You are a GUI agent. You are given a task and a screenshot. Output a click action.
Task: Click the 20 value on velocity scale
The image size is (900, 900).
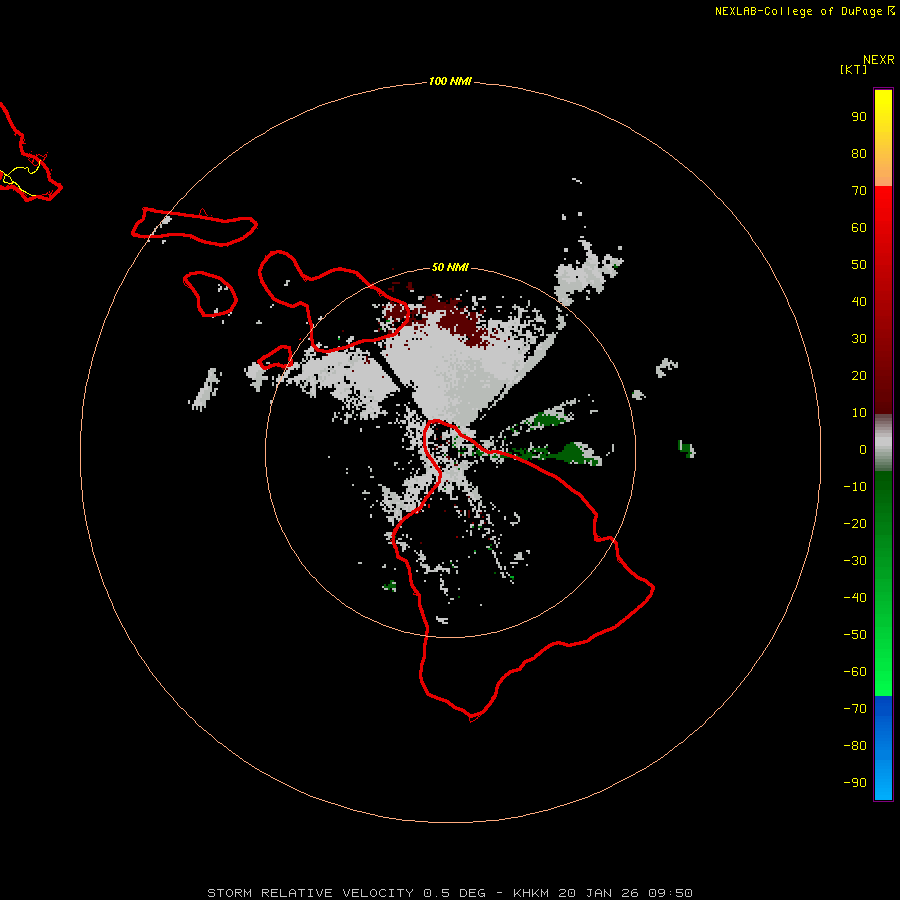(859, 376)
